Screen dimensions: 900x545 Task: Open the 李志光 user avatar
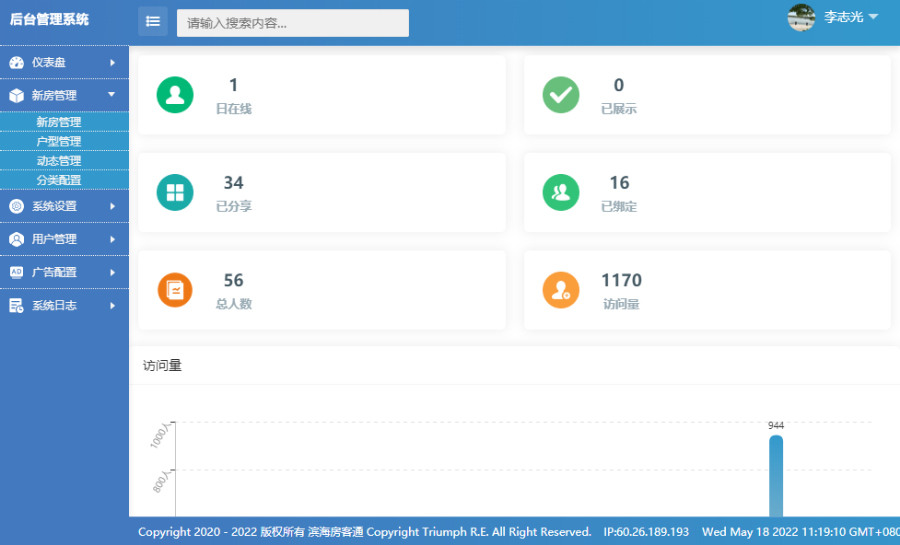click(x=801, y=17)
